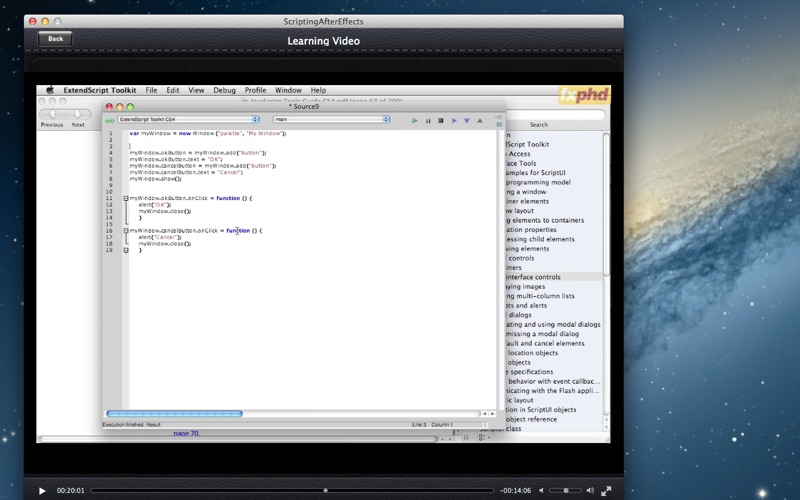Select 'ng multi-column lists' outline entry

[540, 296]
